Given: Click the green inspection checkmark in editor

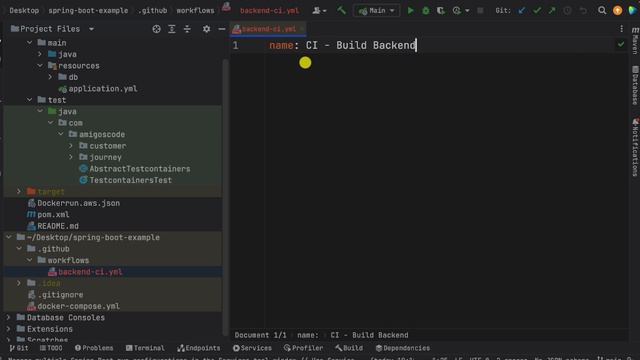Looking at the screenshot, I should pyautogui.click(x=621, y=44).
